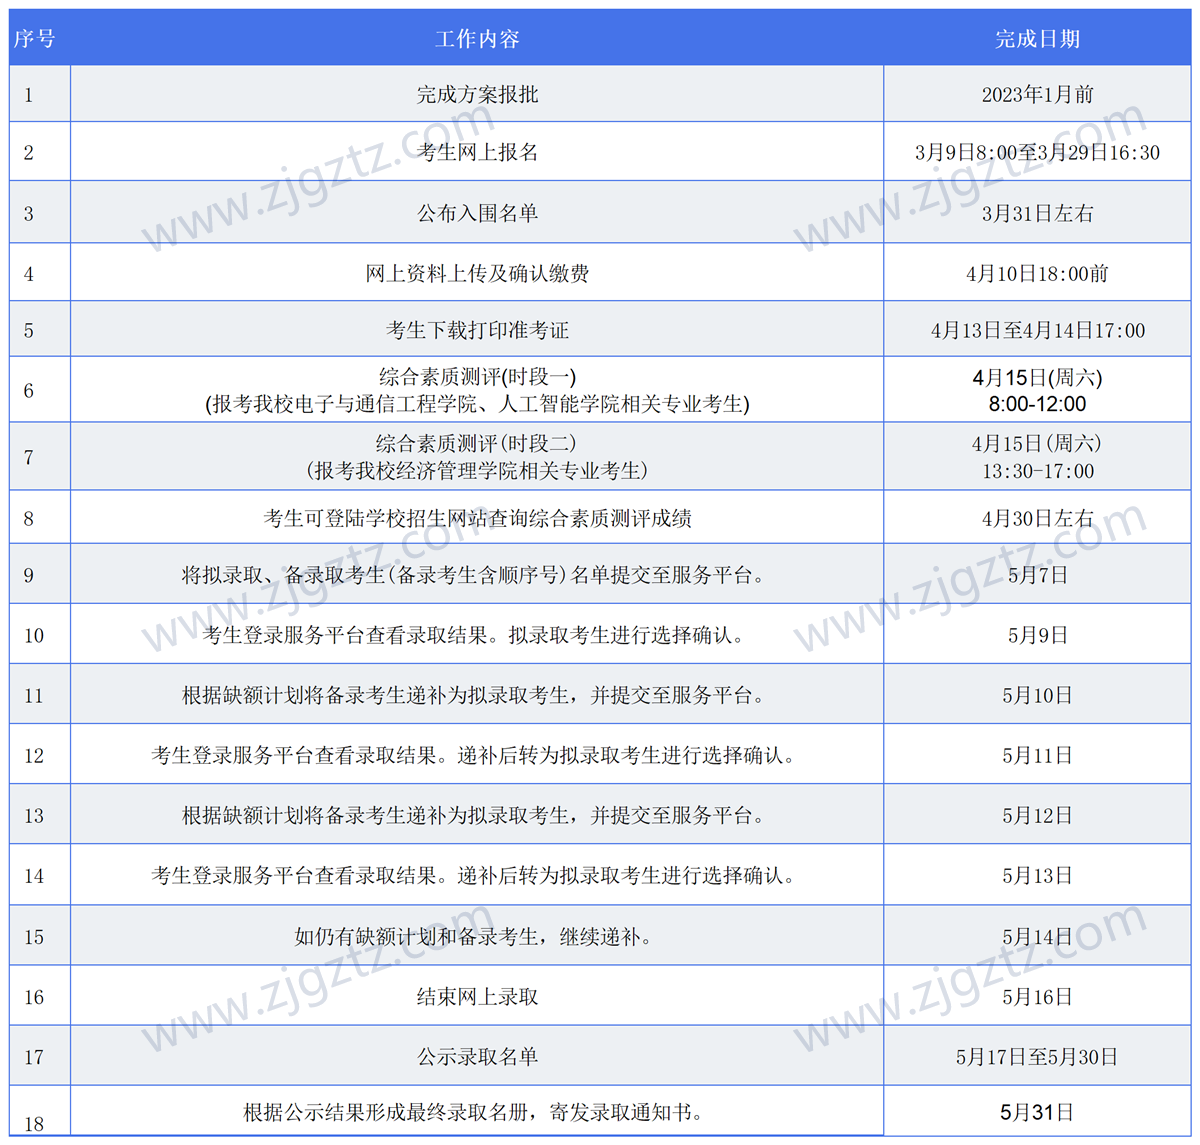Click 考生登录服务平台查看录取结果 in row 10
This screenshot has width=1200, height=1145.
click(477, 634)
